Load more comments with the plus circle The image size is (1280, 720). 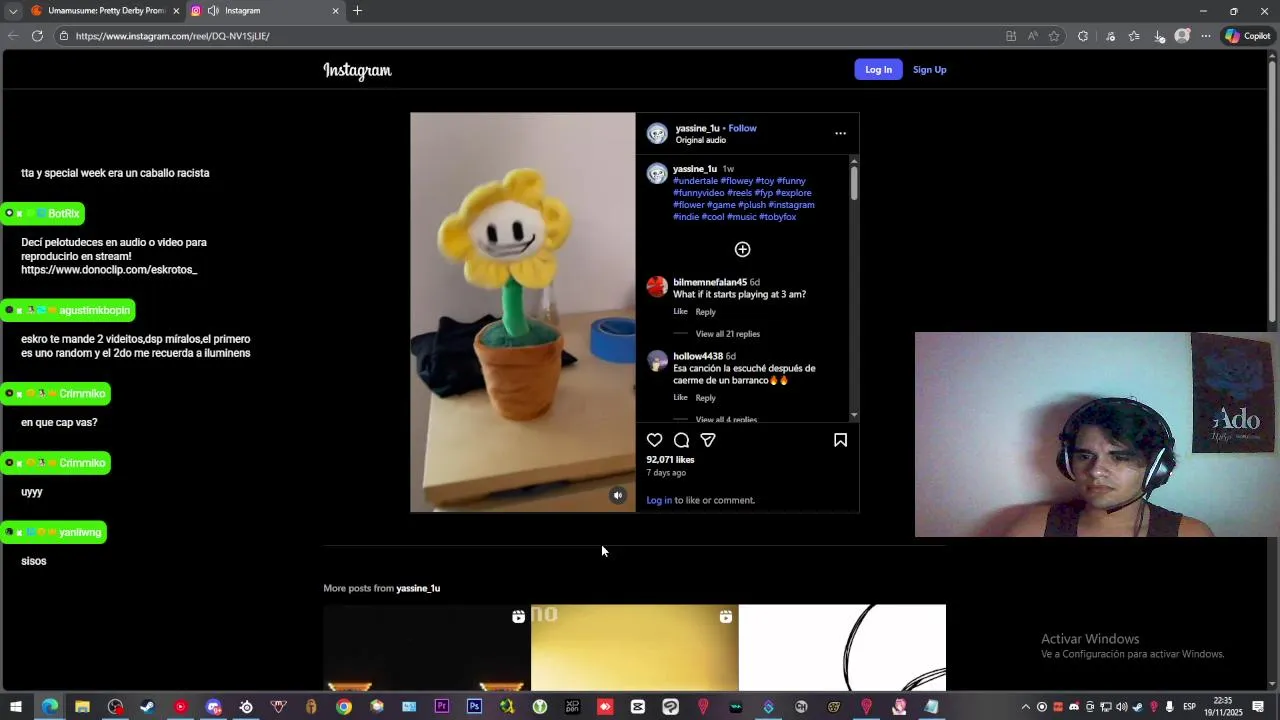pyautogui.click(x=742, y=249)
